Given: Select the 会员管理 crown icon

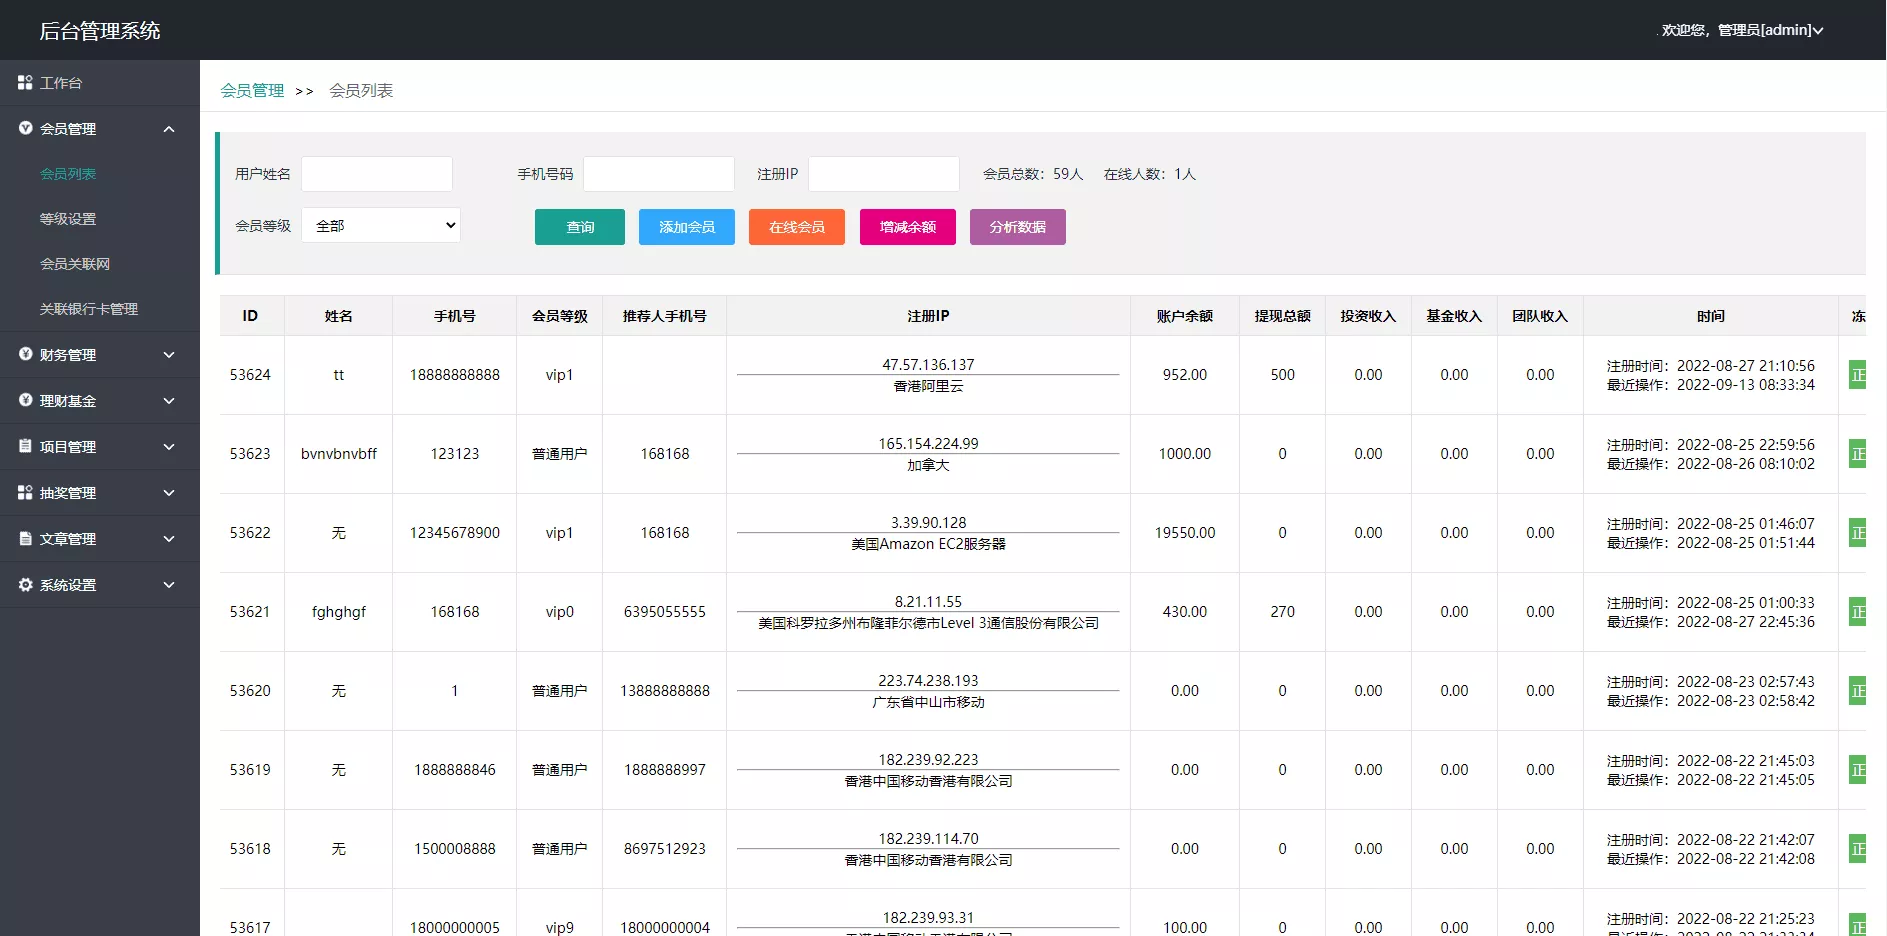Looking at the screenshot, I should point(25,129).
